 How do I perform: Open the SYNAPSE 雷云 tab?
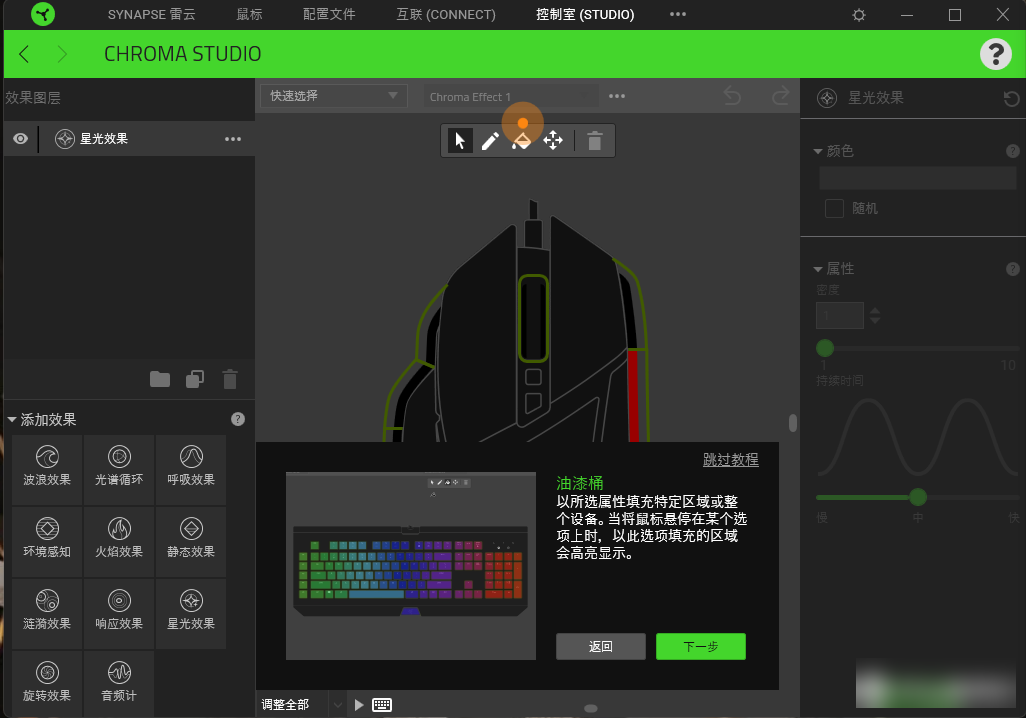[152, 14]
